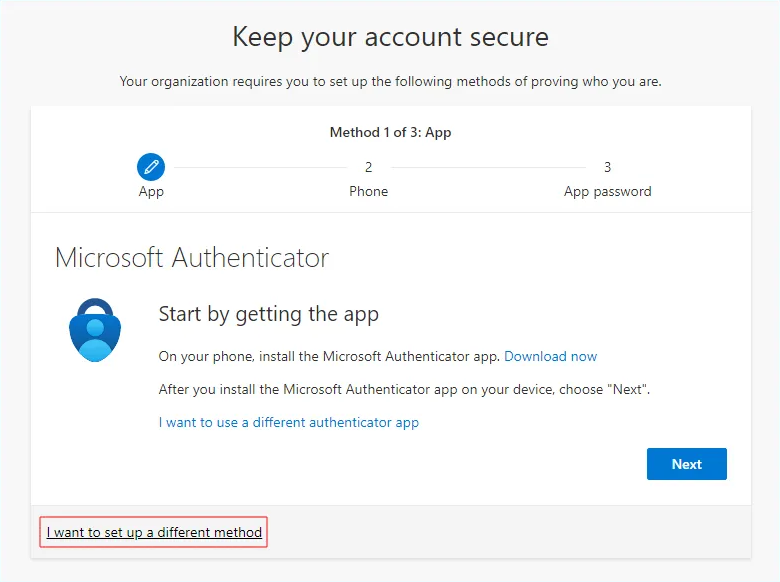The width and height of the screenshot is (780, 582).
Task: Choose to use a different authenticator app
Action: coord(288,422)
